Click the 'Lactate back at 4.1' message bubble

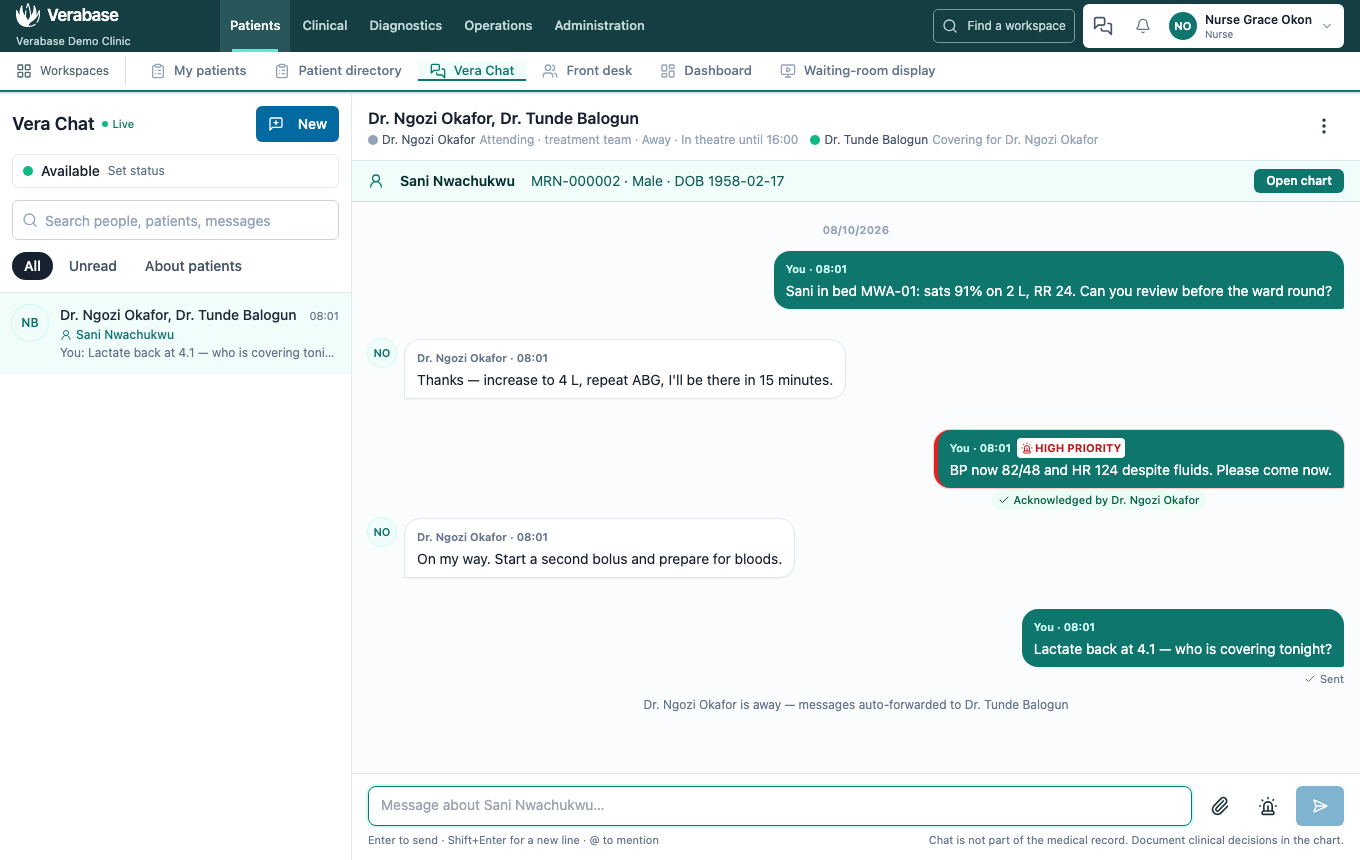coord(1183,638)
